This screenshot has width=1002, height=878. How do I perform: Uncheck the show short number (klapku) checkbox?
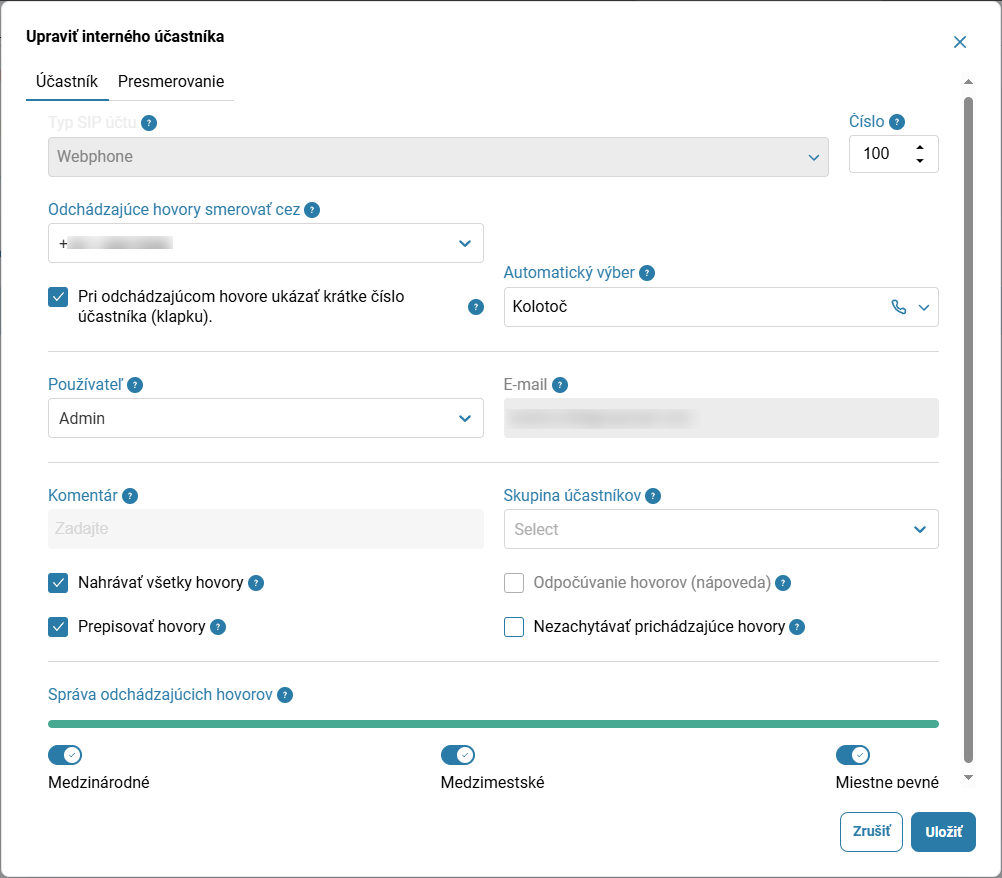(58, 297)
